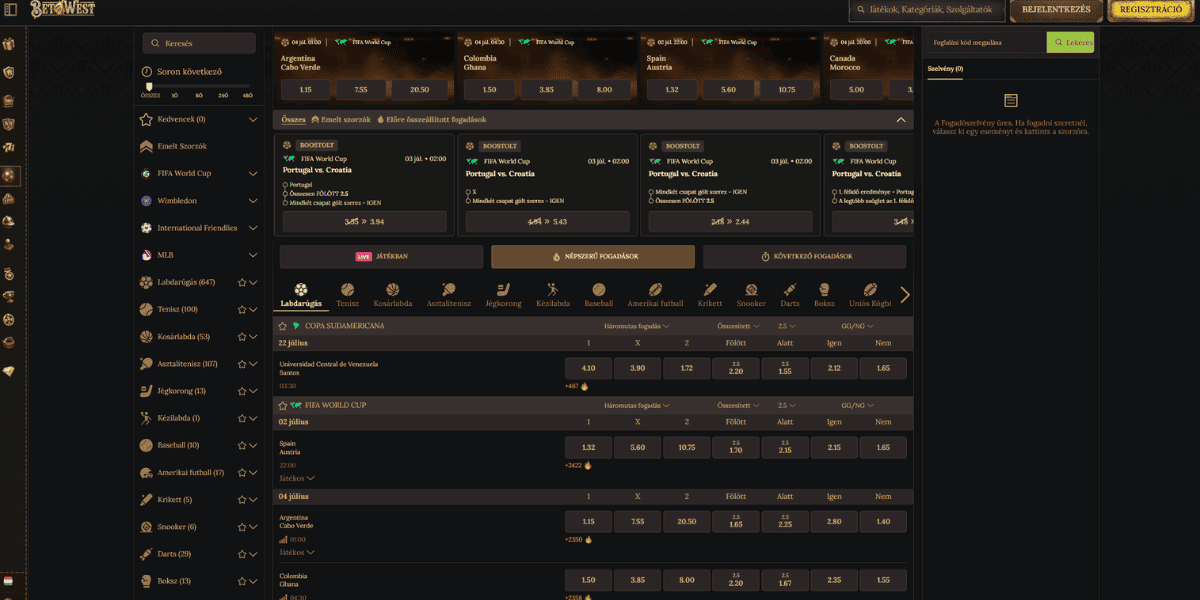Open Baseball (10) icon in sidebar
The height and width of the screenshot is (600, 1200).
coord(147,445)
